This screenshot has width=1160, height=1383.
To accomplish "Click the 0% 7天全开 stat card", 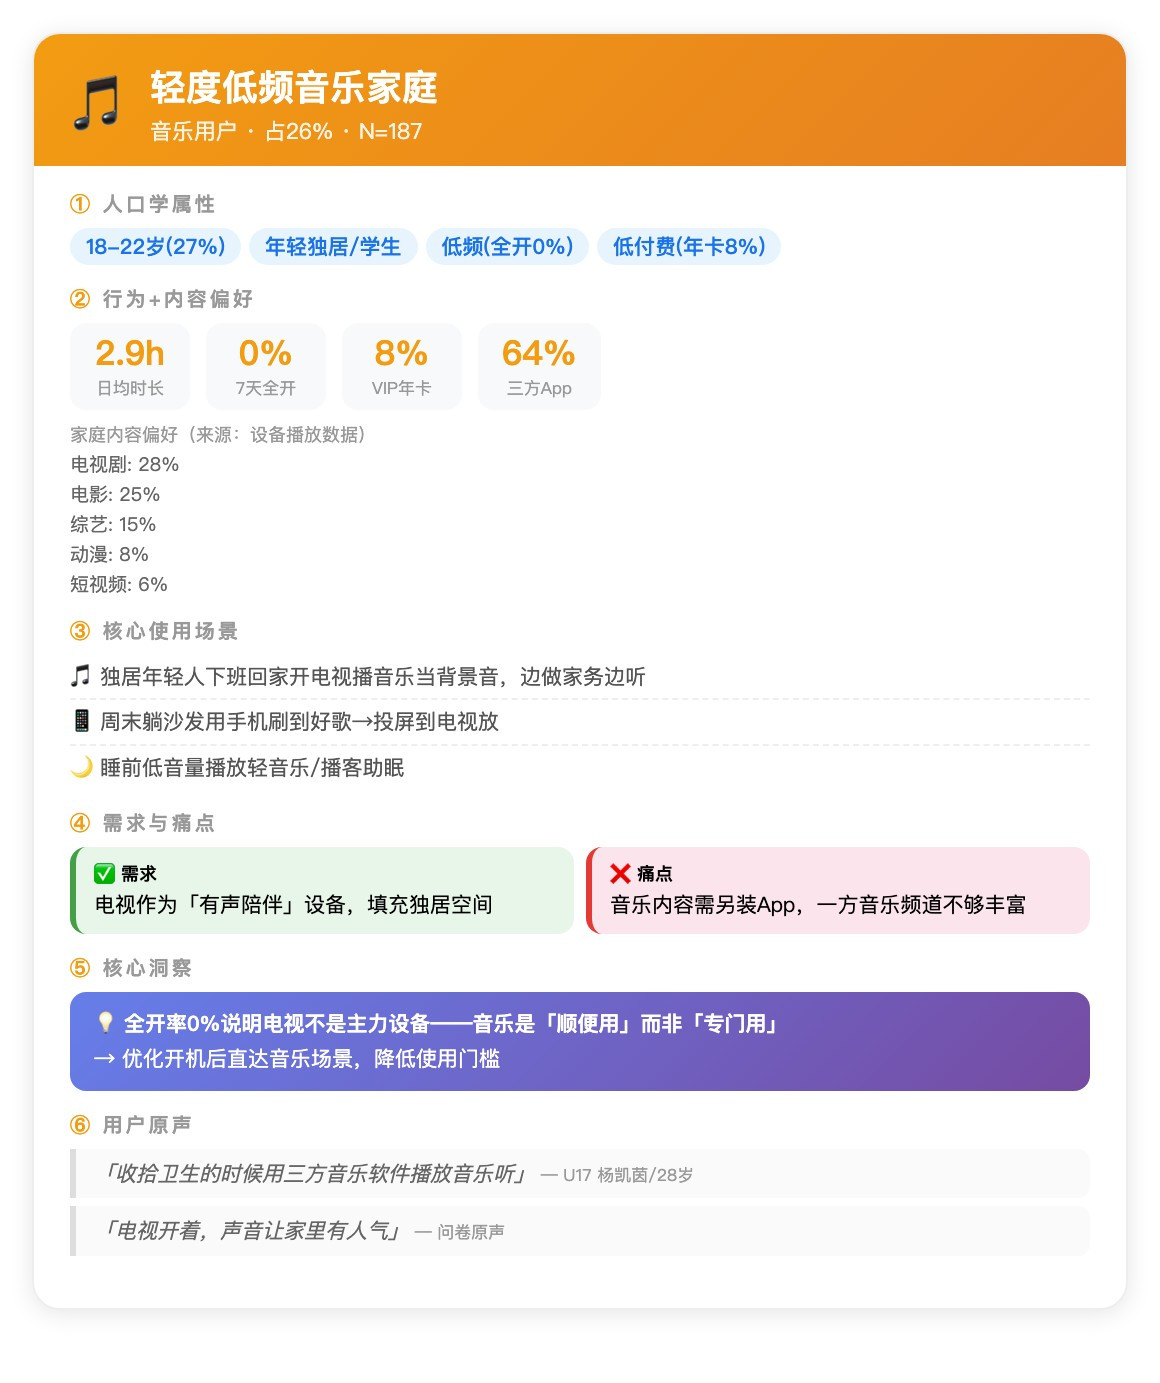I will (265, 366).
